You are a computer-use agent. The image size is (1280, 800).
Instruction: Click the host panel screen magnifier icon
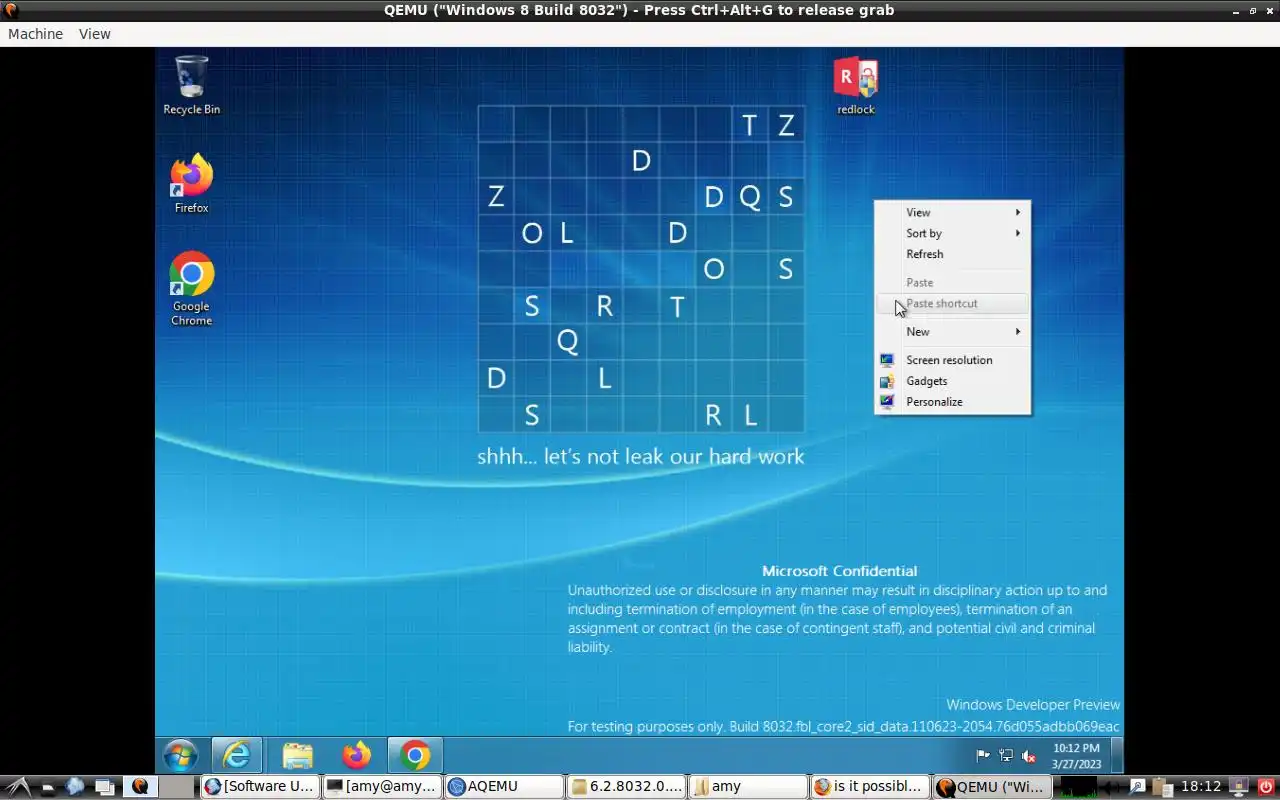pos(1137,786)
